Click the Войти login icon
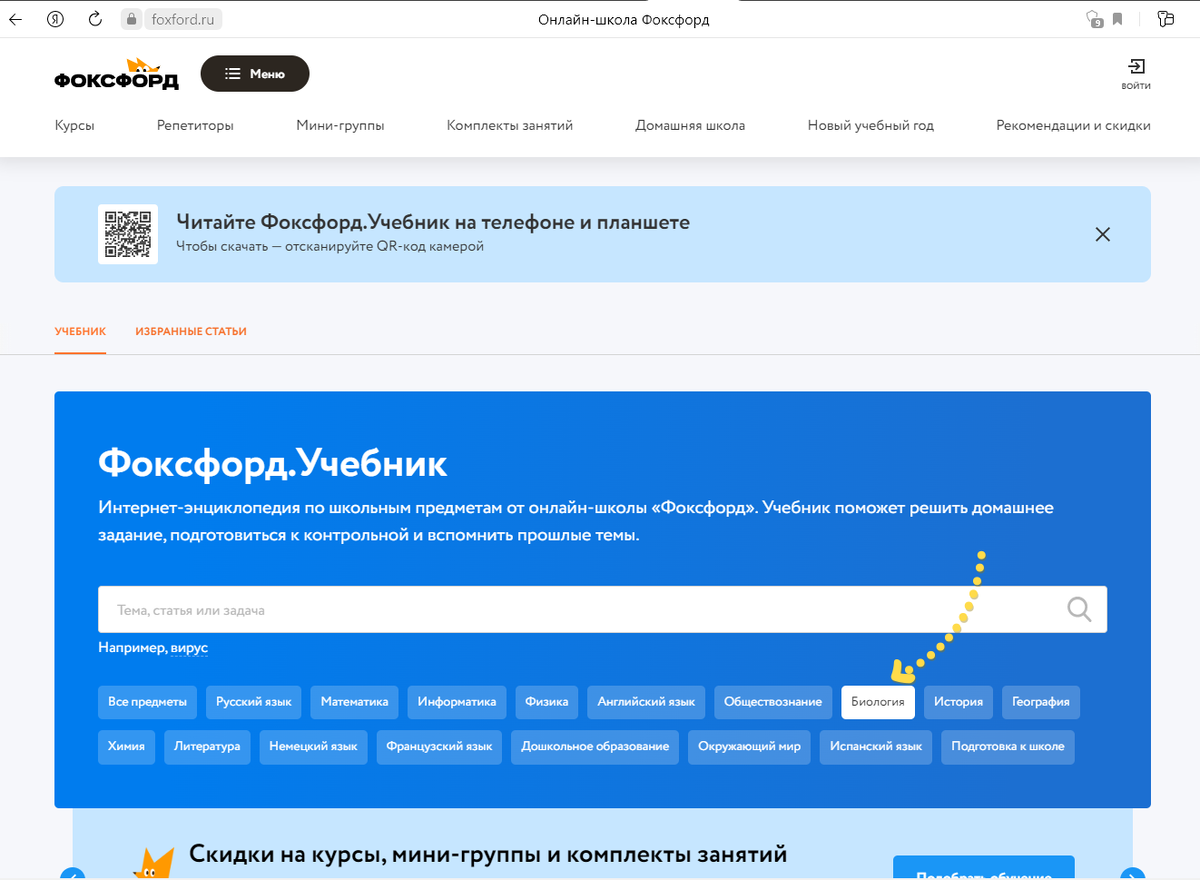The height and width of the screenshot is (880, 1200). (x=1136, y=74)
